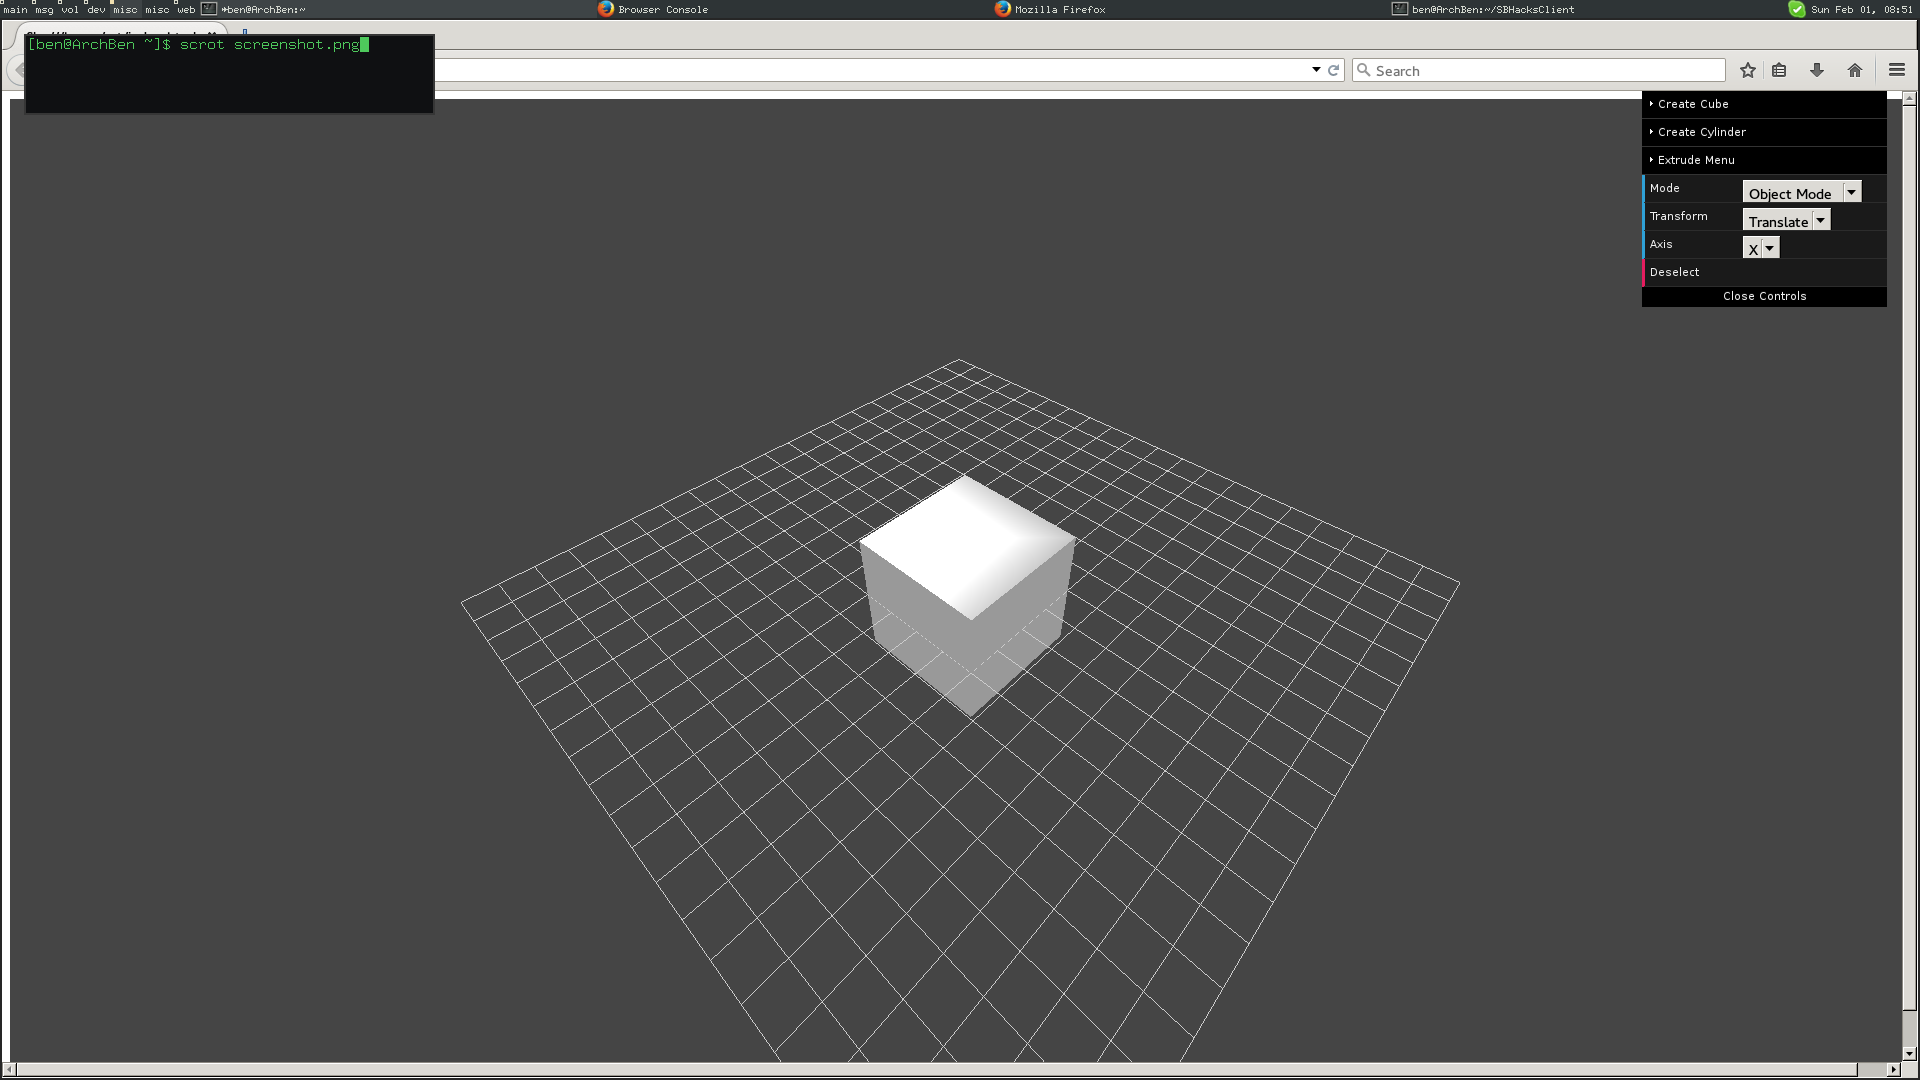
Task: Click inside the Search input field
Action: (1545, 70)
